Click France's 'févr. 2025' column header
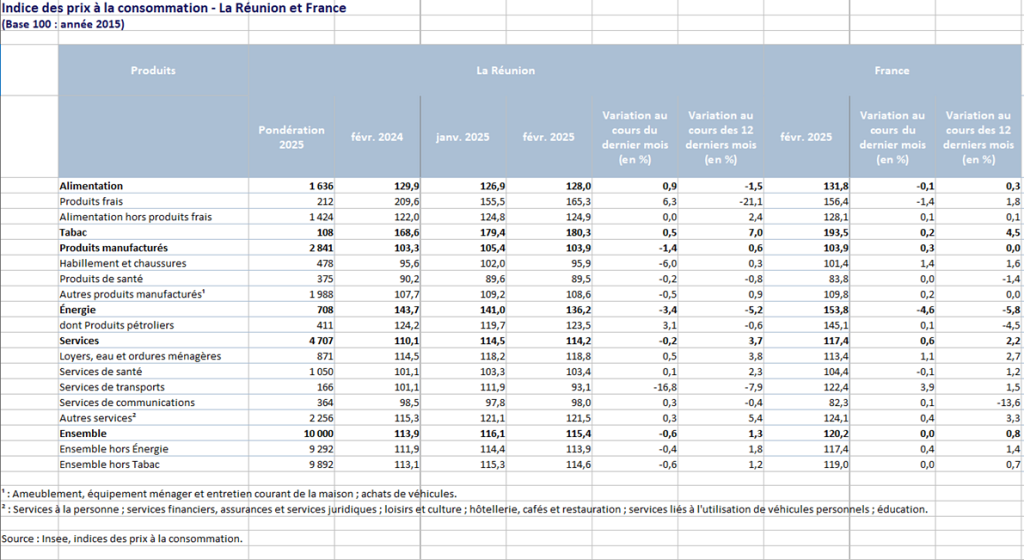The image size is (1024, 560). coord(806,137)
